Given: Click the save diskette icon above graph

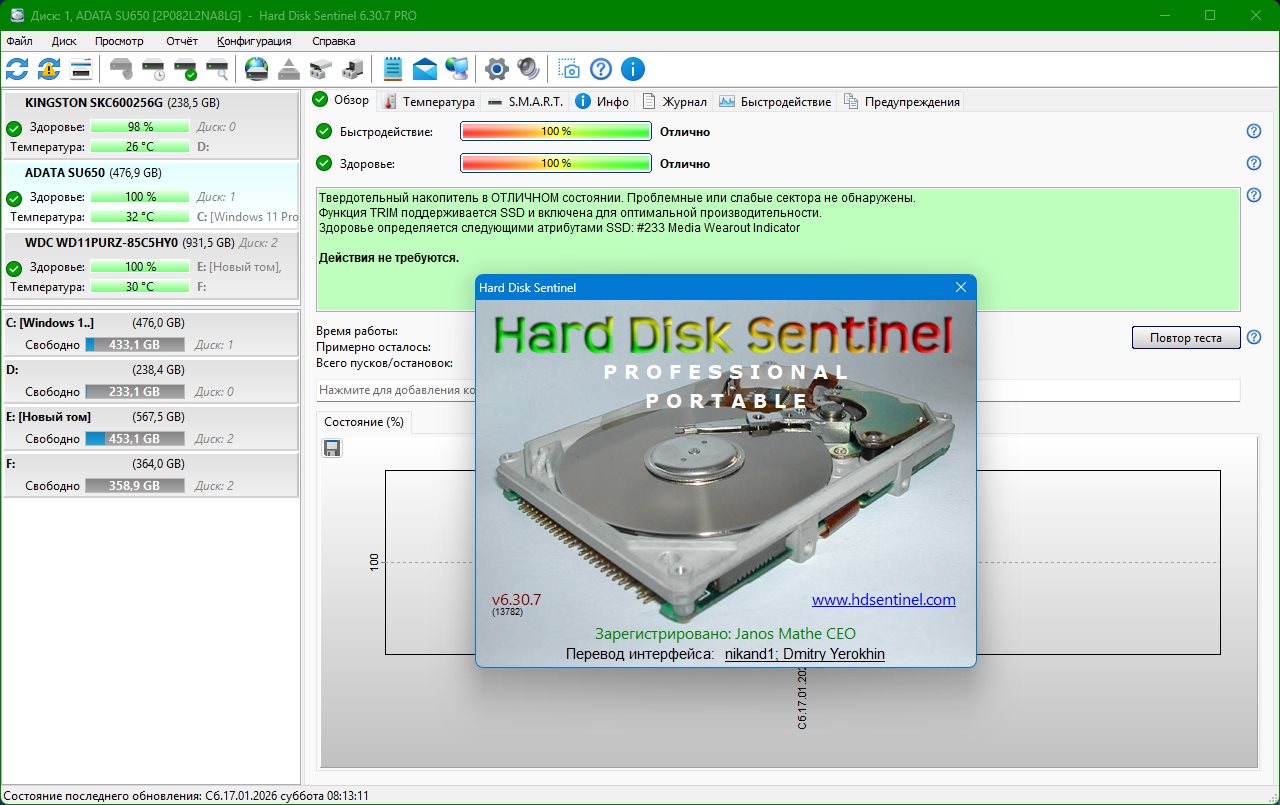Looking at the screenshot, I should tap(332, 448).
